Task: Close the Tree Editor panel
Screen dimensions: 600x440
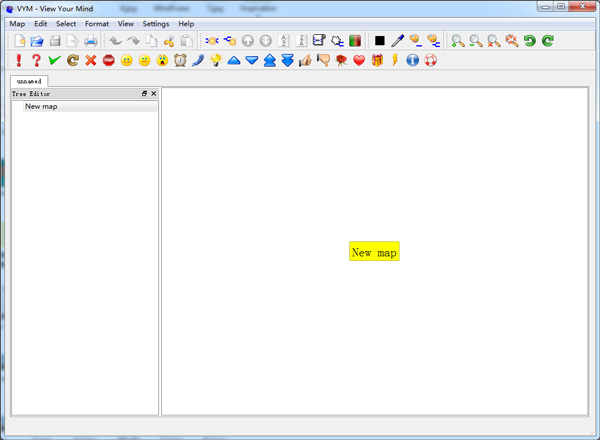Action: coord(153,93)
